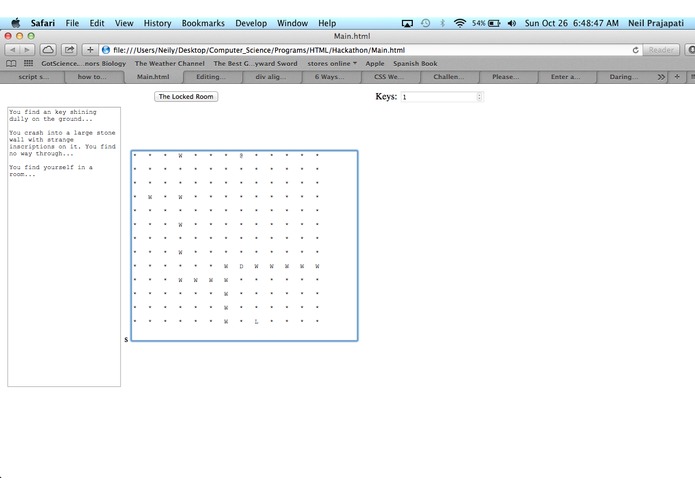Click the AirPlay display icon in menu bar
This screenshot has height=494, width=695.
[407, 23]
